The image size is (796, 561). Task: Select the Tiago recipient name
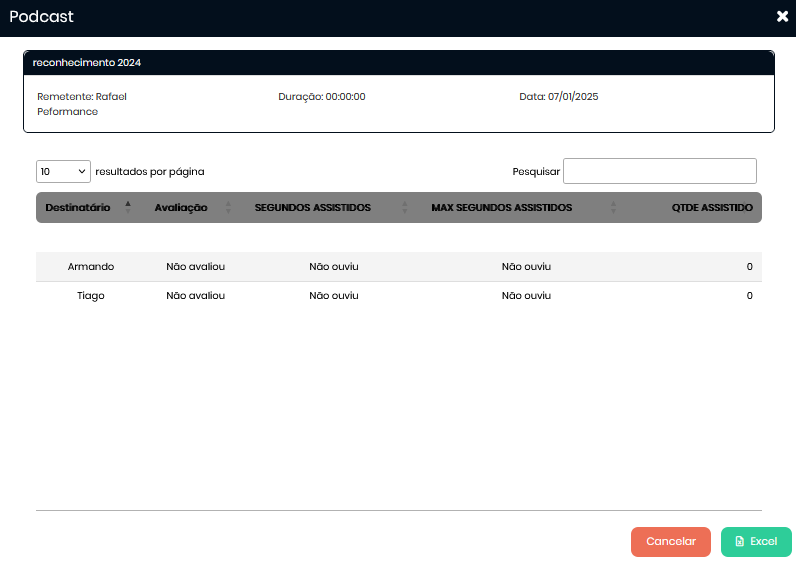(91, 296)
